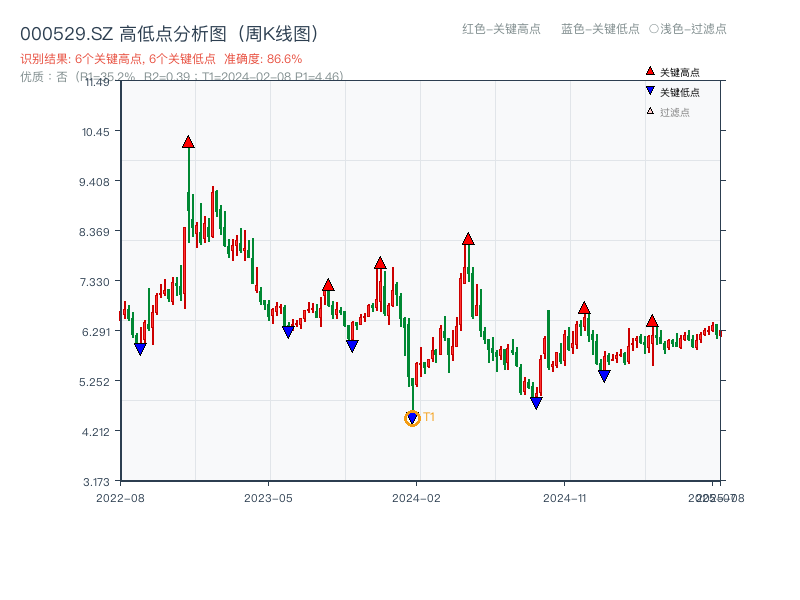Click the red triangle icon in the 关键高点 legend
This screenshot has height=600, width=800.
click(650, 71)
